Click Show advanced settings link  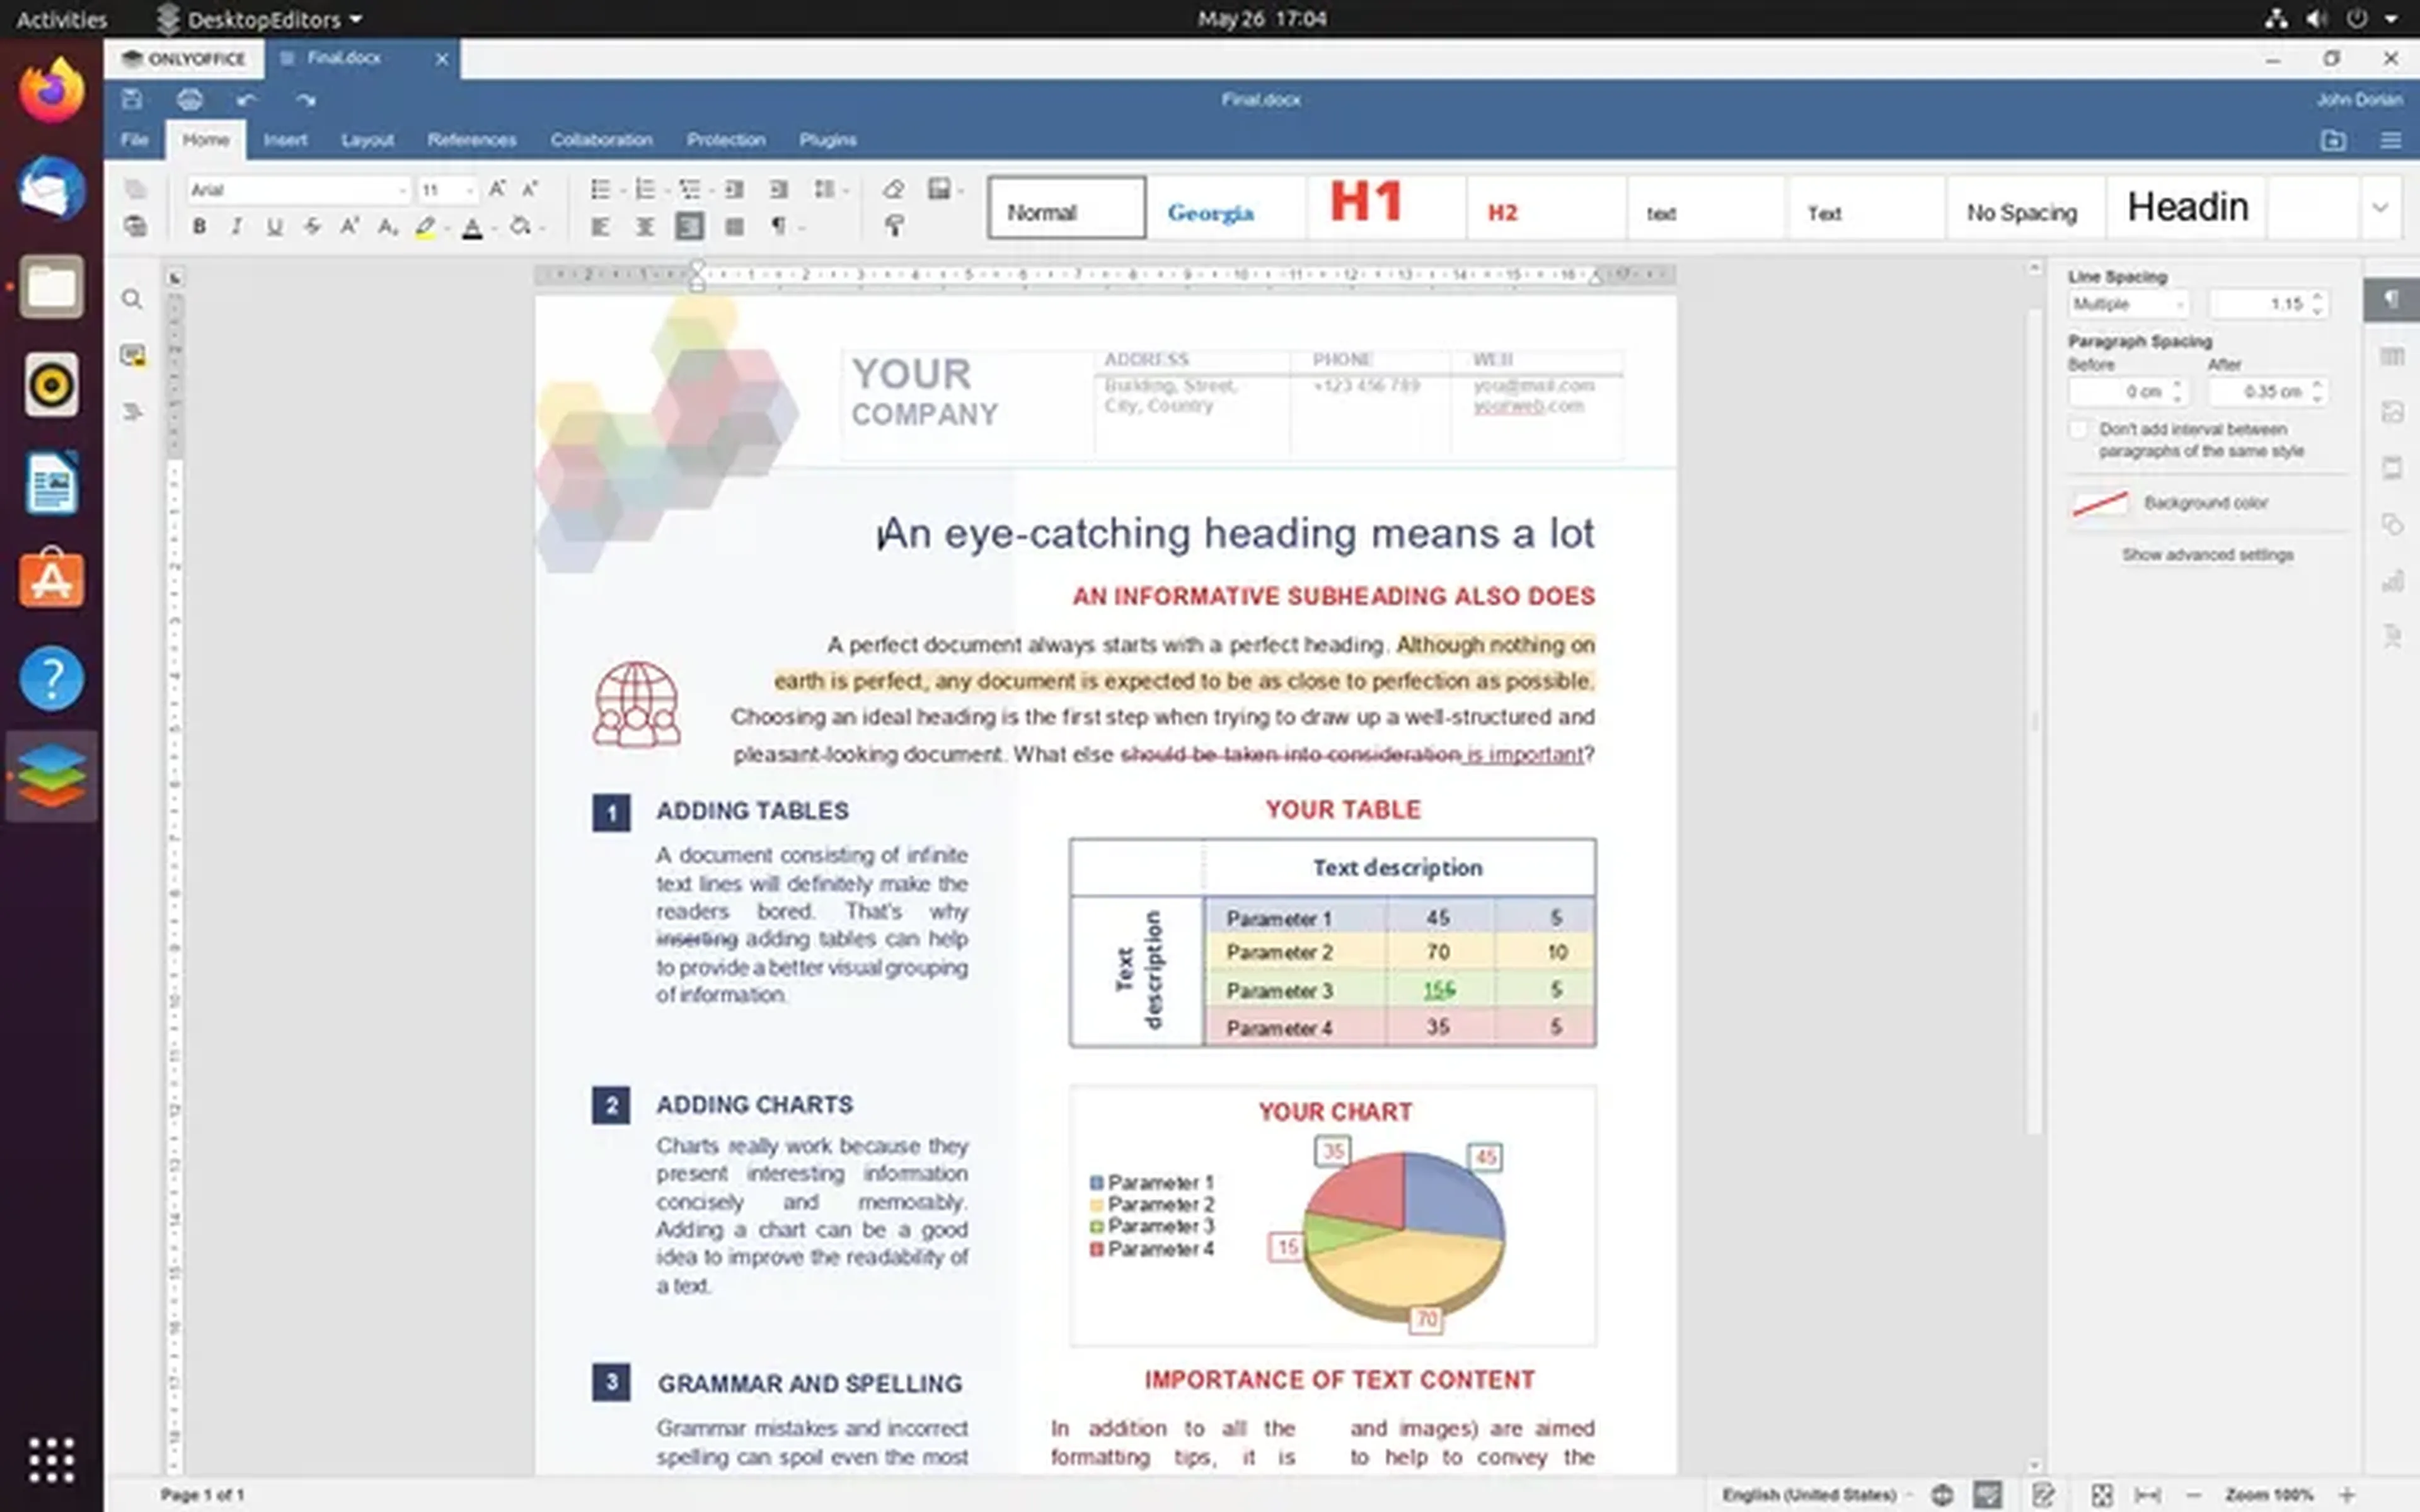pos(2207,555)
